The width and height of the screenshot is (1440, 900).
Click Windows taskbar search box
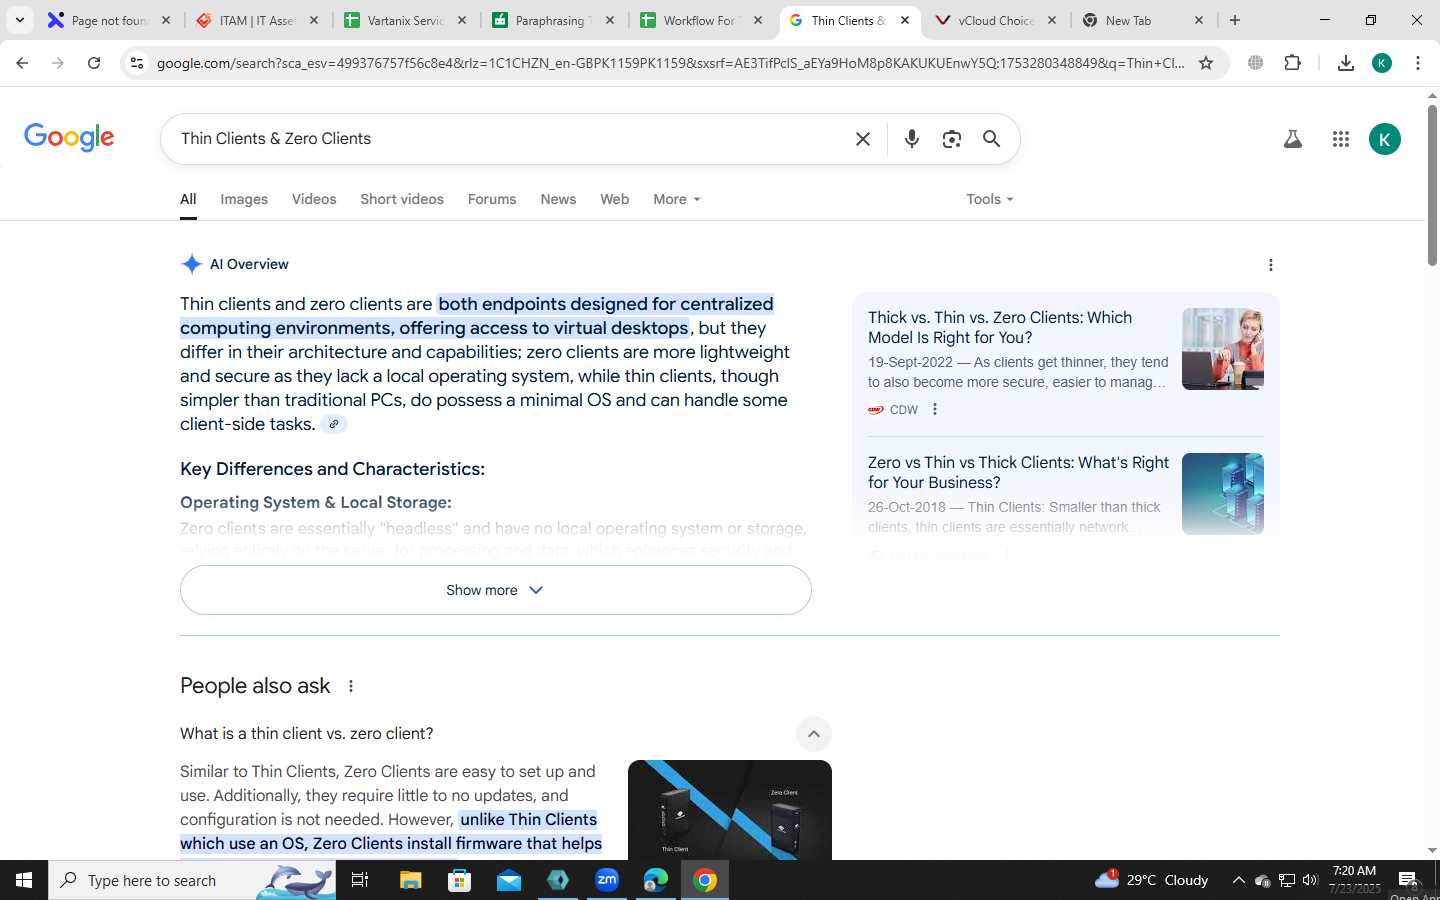coord(192,880)
